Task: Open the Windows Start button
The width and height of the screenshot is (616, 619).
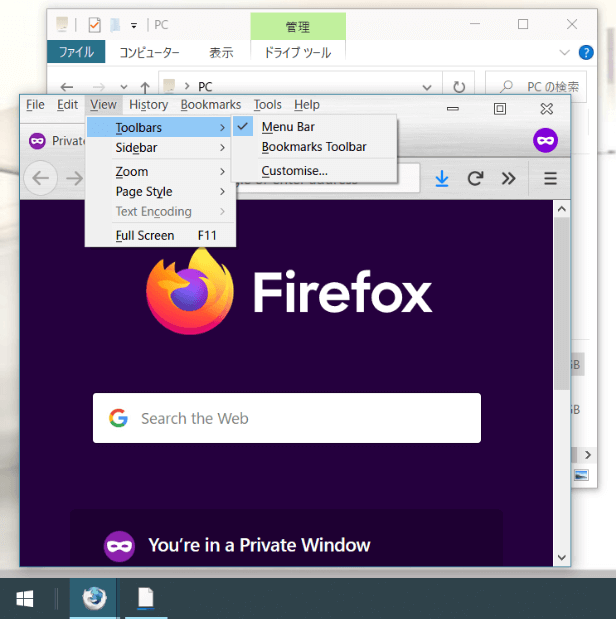Action: pyautogui.click(x=24, y=599)
